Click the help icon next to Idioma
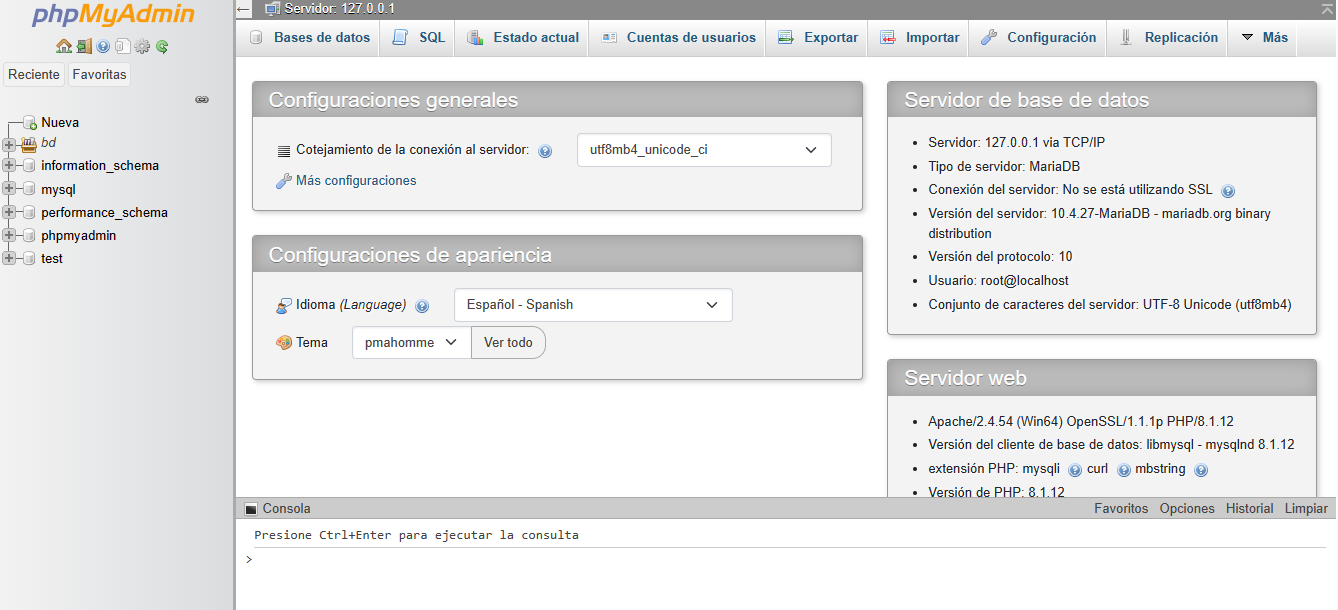Screen dimensions: 1338x610 pos(422,305)
